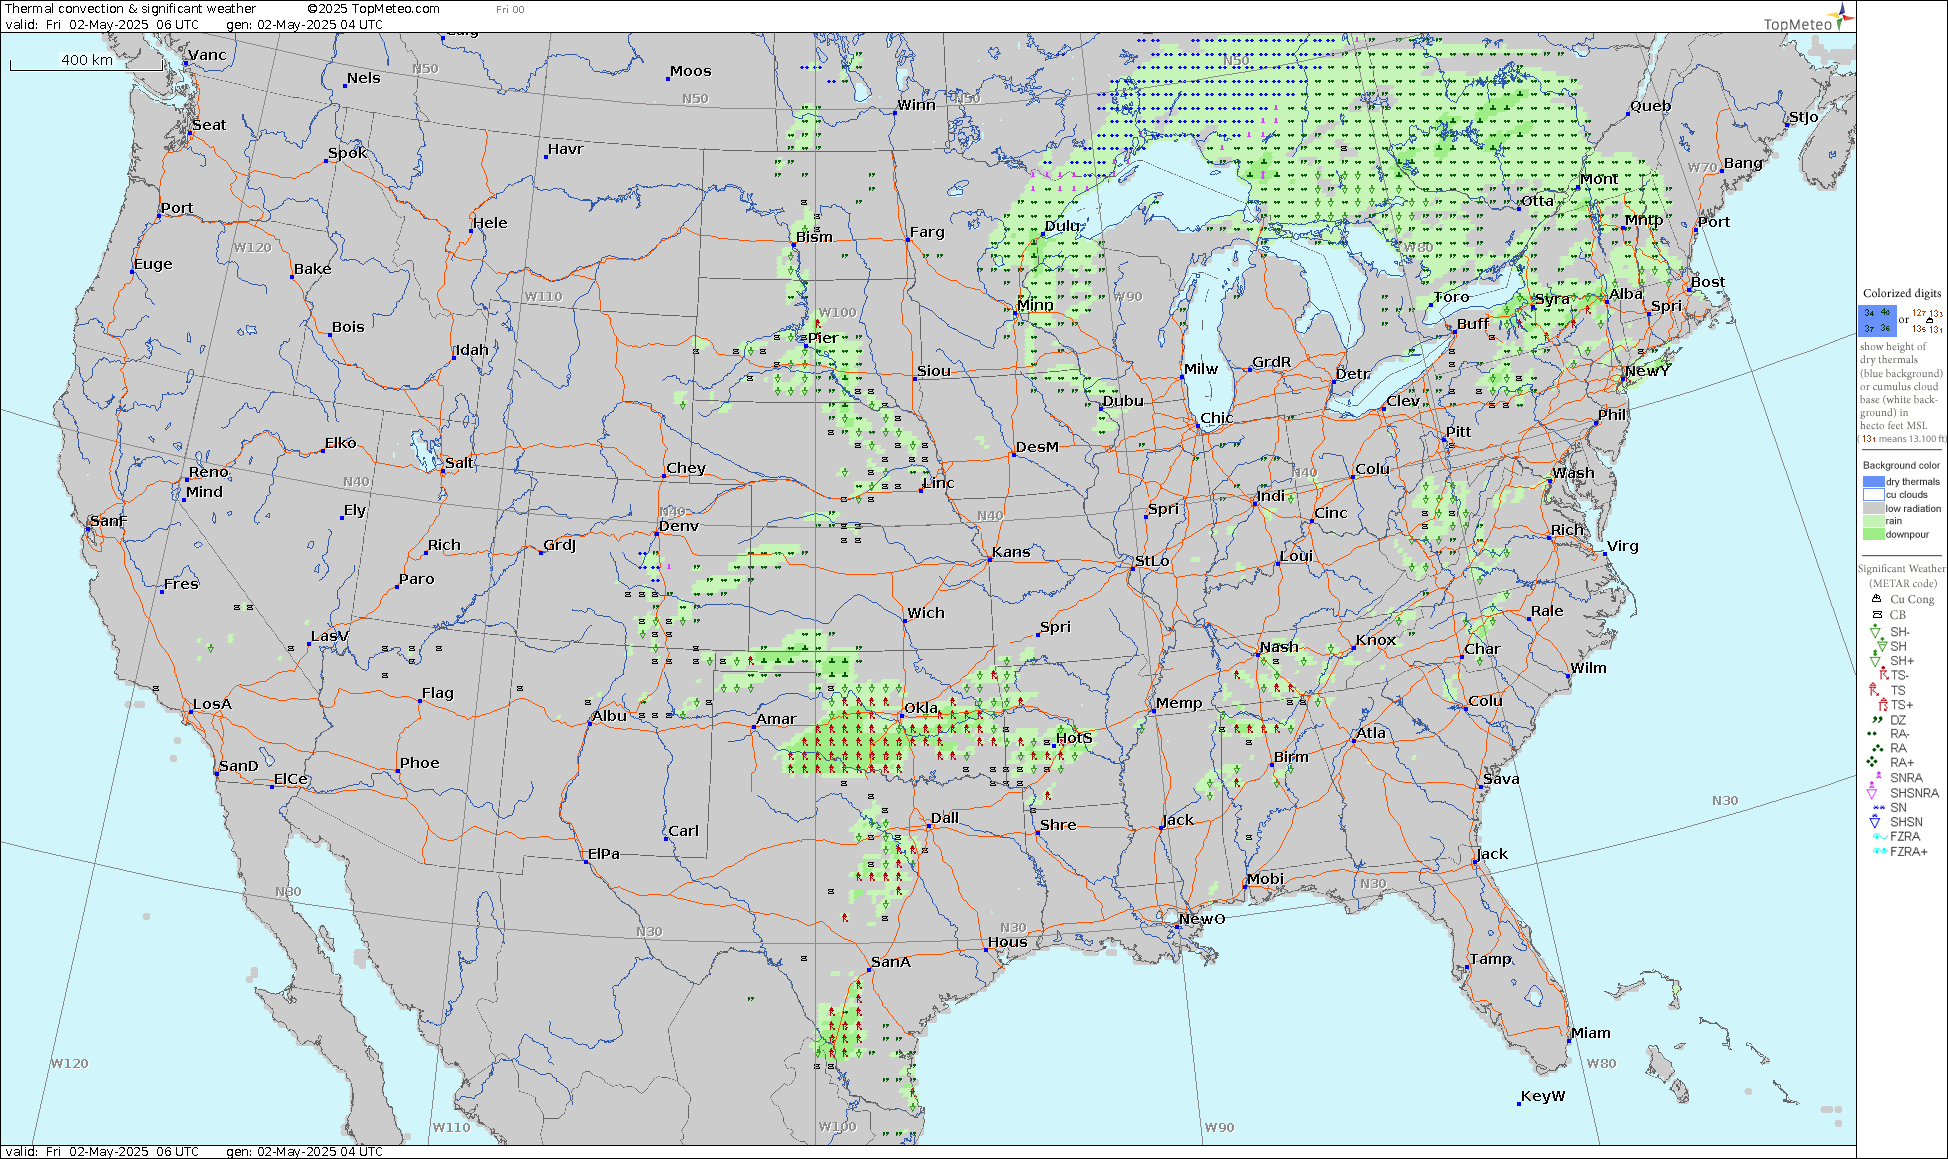Click the Atla city label
The width and height of the screenshot is (1948, 1159).
[1371, 732]
